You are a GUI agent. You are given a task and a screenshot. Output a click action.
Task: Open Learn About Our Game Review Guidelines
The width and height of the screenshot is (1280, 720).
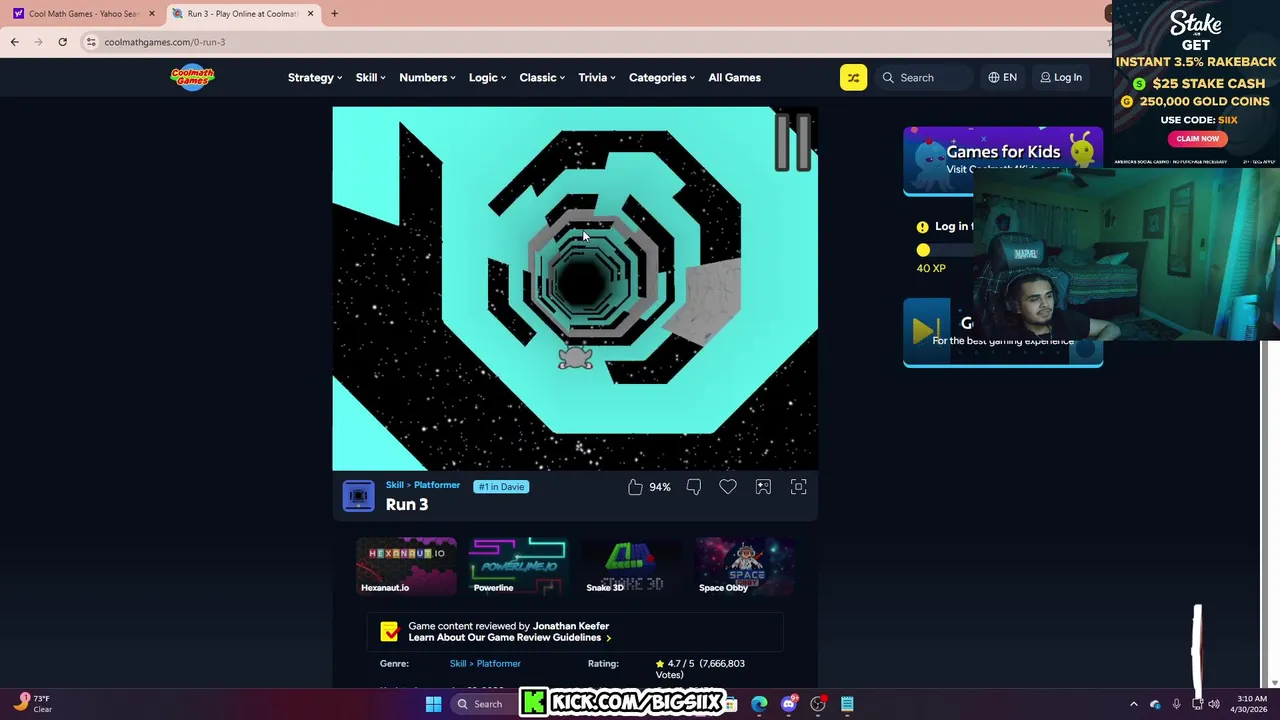tap(509, 638)
